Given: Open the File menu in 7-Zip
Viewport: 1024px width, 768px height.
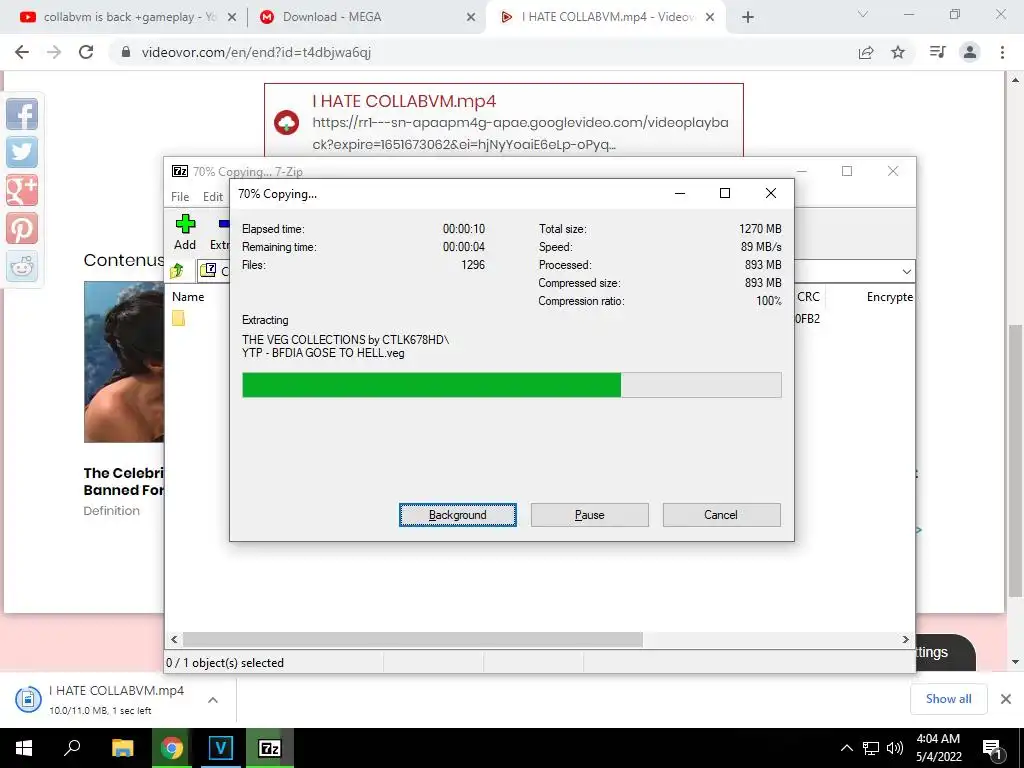Looking at the screenshot, I should pyautogui.click(x=180, y=197).
